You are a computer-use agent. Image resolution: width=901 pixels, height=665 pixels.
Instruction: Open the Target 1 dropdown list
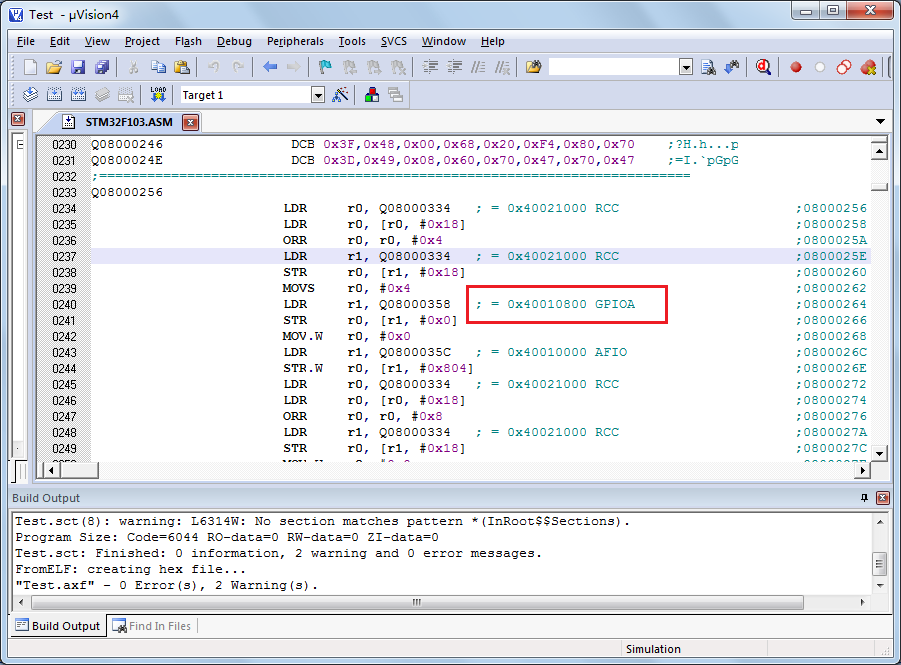point(318,95)
